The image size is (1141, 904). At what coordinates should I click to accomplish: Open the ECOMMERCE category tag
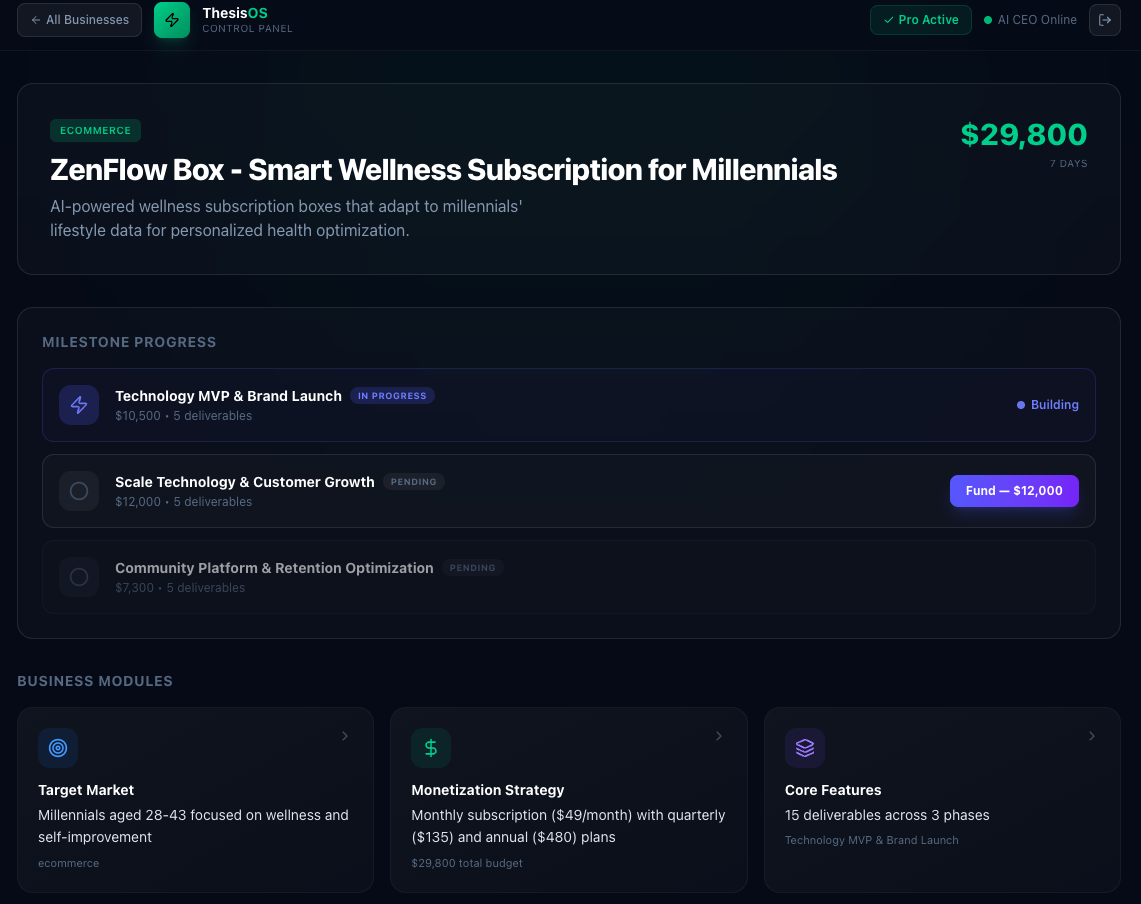[x=95, y=130]
